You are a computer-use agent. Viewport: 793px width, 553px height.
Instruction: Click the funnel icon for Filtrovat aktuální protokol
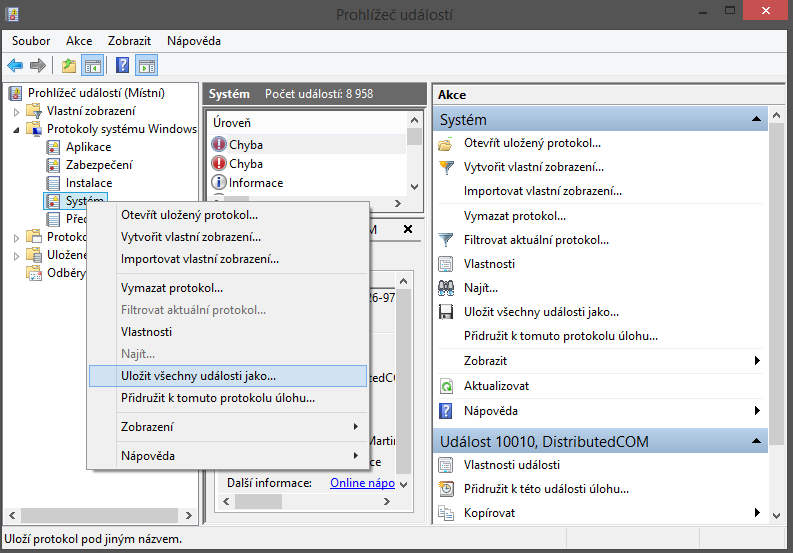(447, 240)
